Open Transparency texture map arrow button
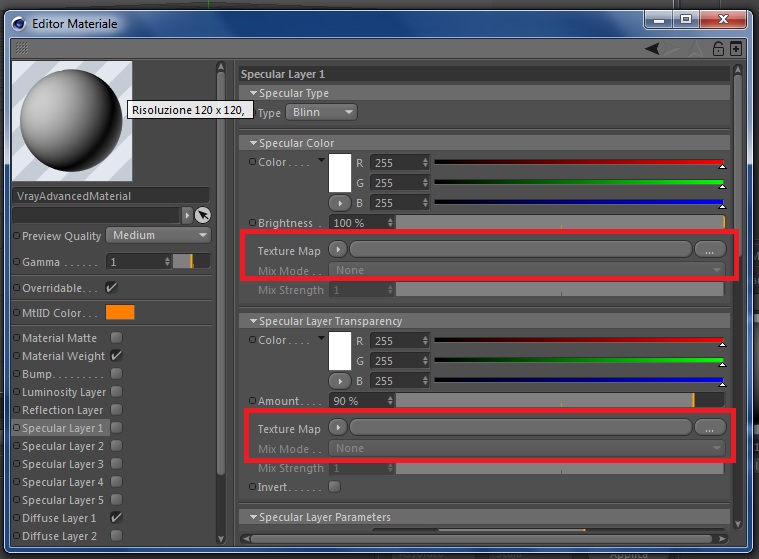The image size is (759, 559). [x=338, y=428]
